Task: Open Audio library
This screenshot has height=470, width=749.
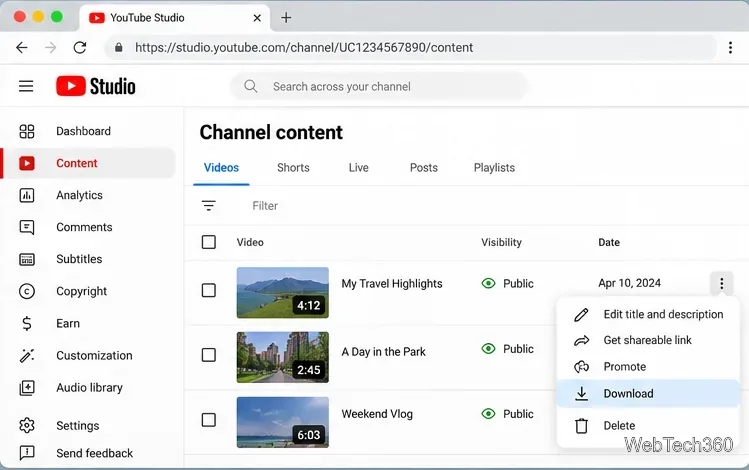Action: 89,387
